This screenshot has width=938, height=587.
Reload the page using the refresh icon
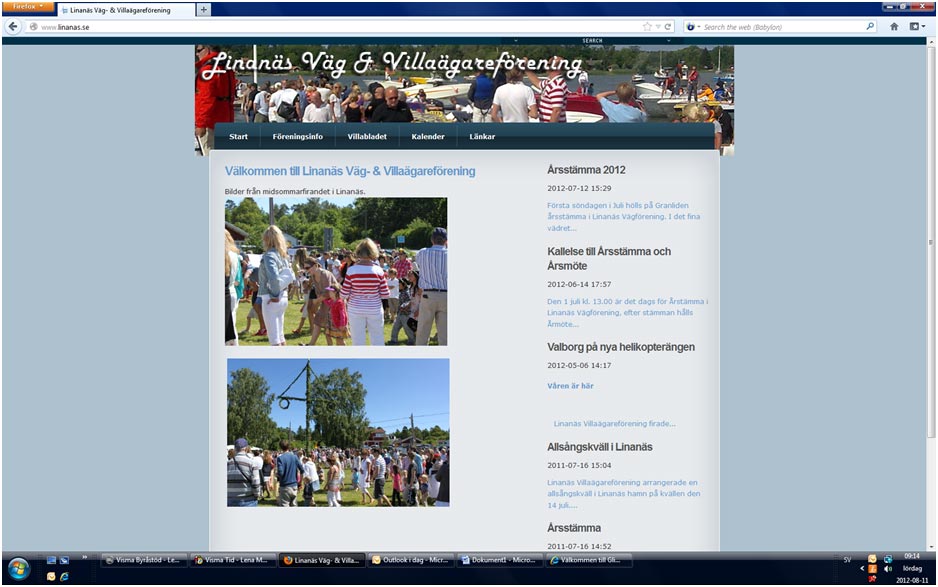(668, 27)
